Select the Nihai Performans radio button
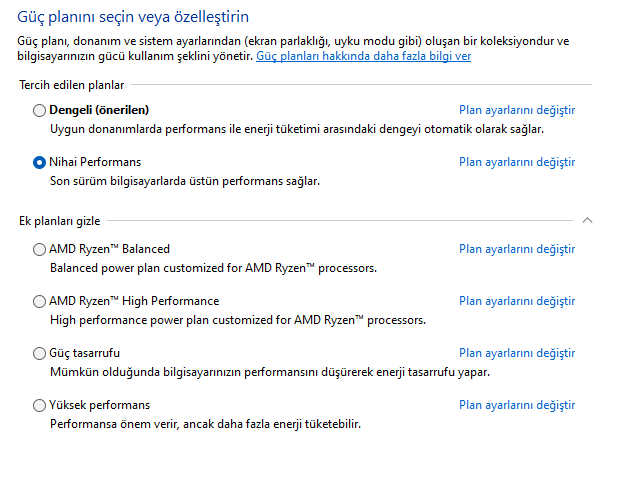 pyautogui.click(x=39, y=163)
